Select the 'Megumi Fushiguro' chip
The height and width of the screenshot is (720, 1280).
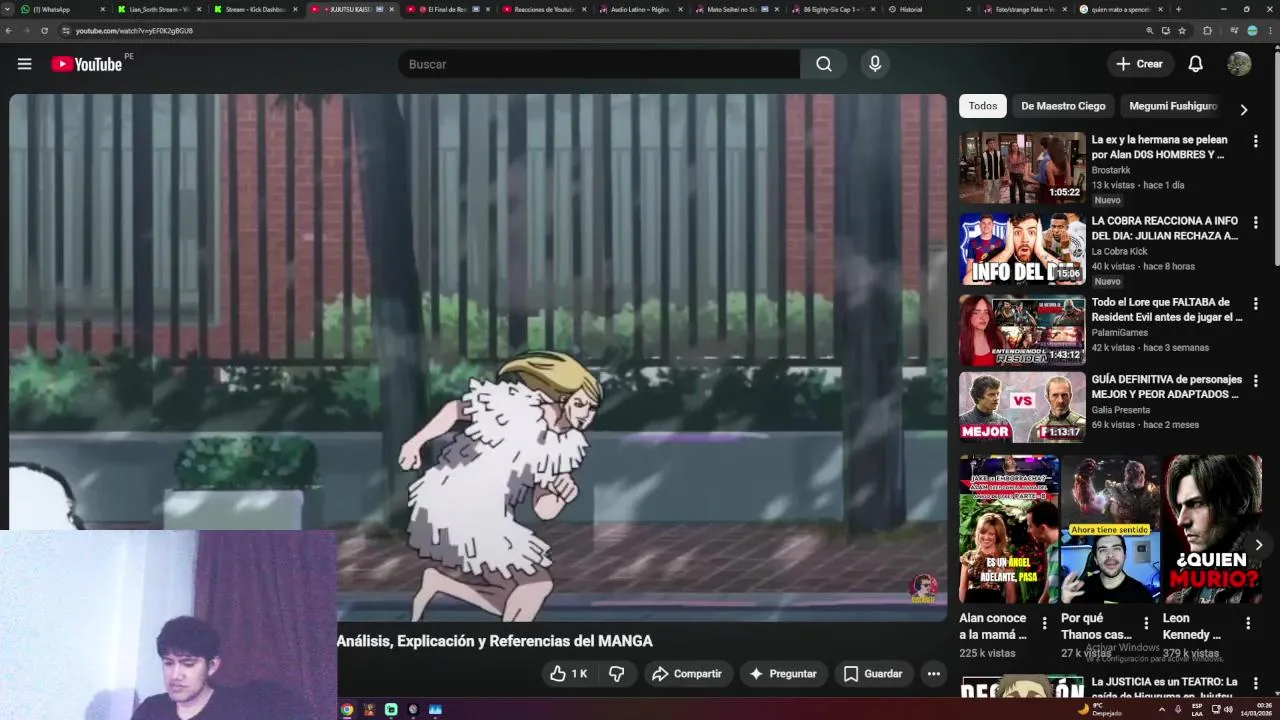[x=1172, y=106]
